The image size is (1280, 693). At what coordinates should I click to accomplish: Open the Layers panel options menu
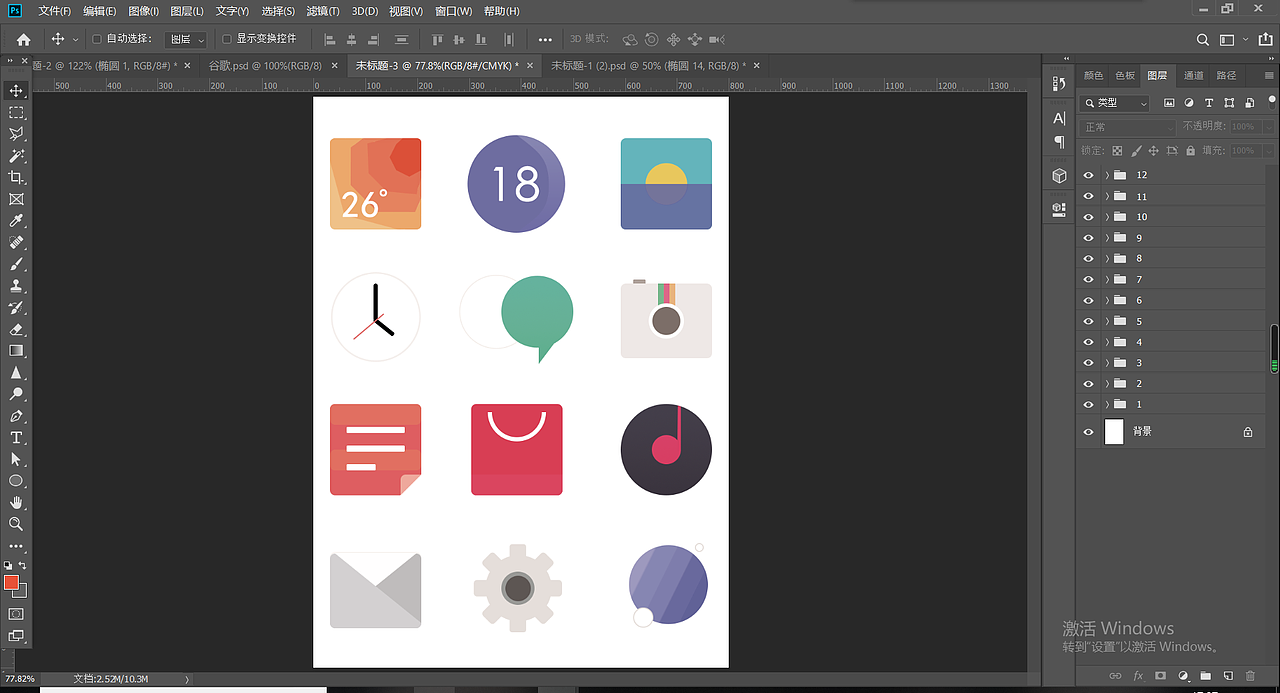coord(1270,75)
